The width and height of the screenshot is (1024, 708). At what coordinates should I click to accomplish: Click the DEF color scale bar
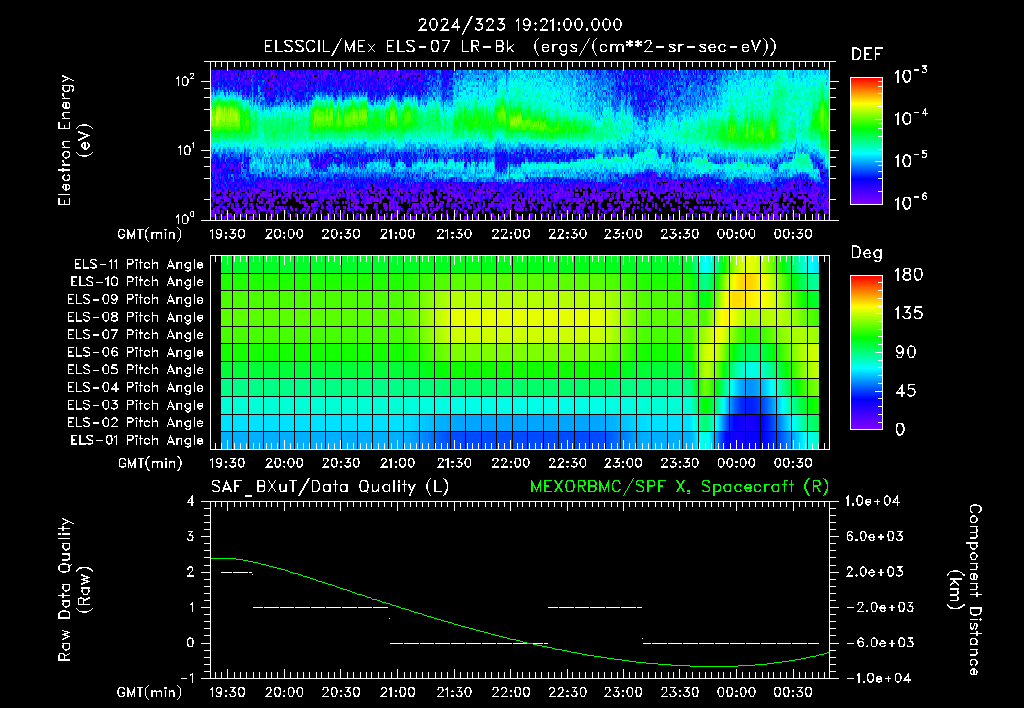point(866,141)
